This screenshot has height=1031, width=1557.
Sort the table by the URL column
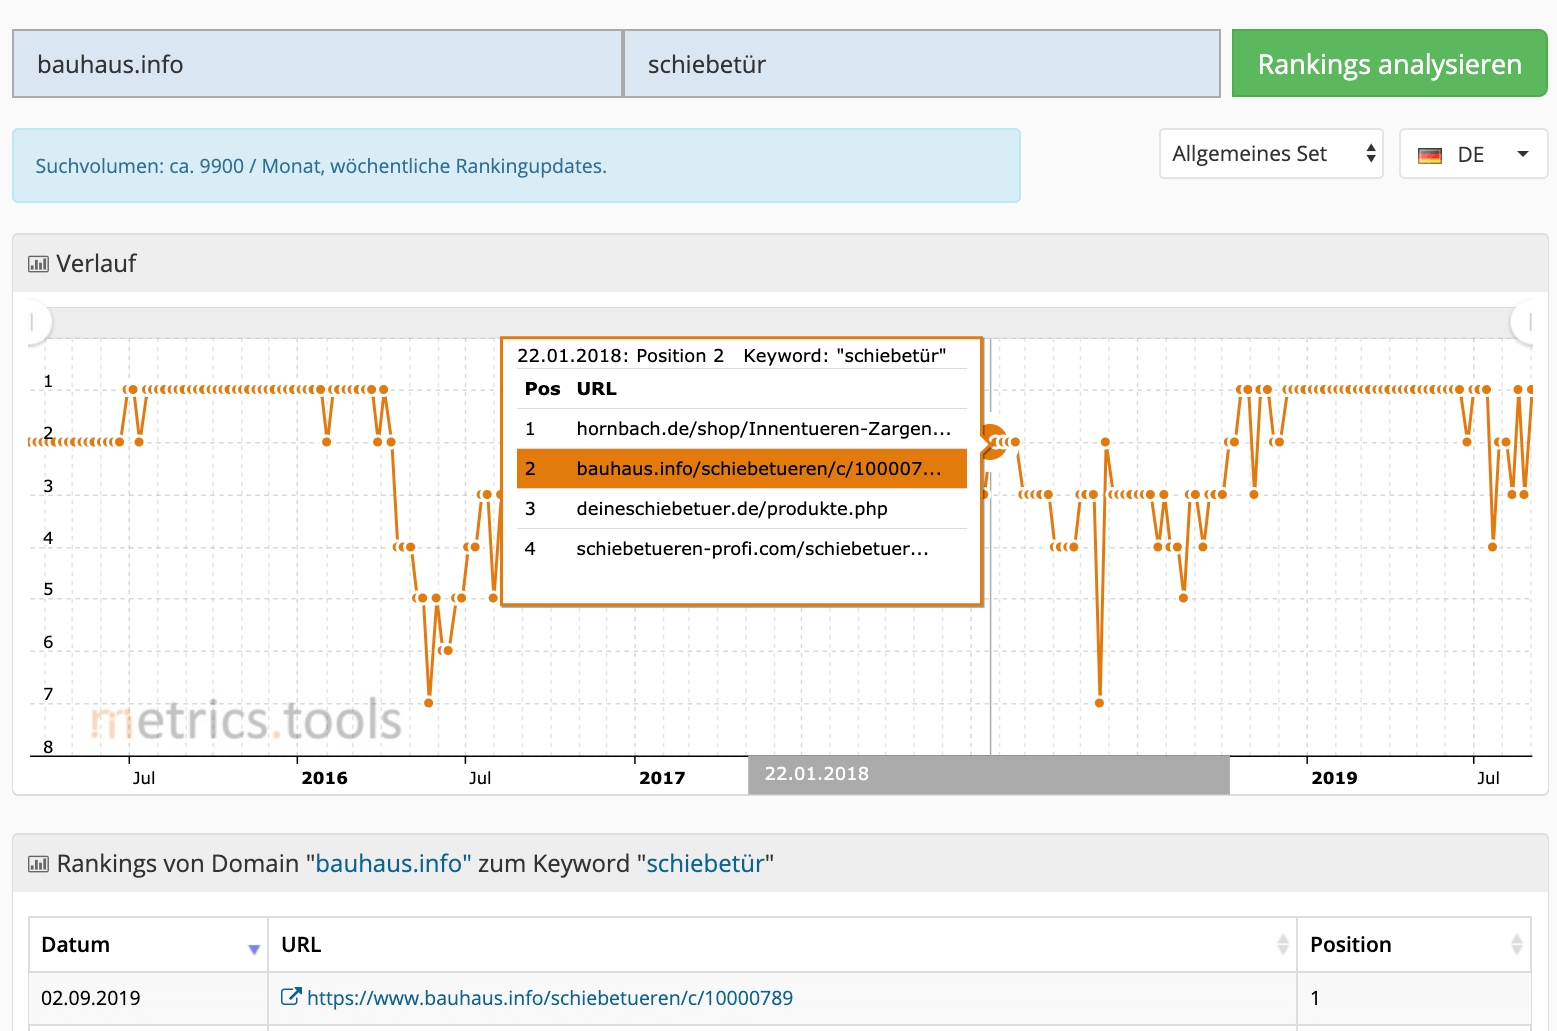coord(782,945)
